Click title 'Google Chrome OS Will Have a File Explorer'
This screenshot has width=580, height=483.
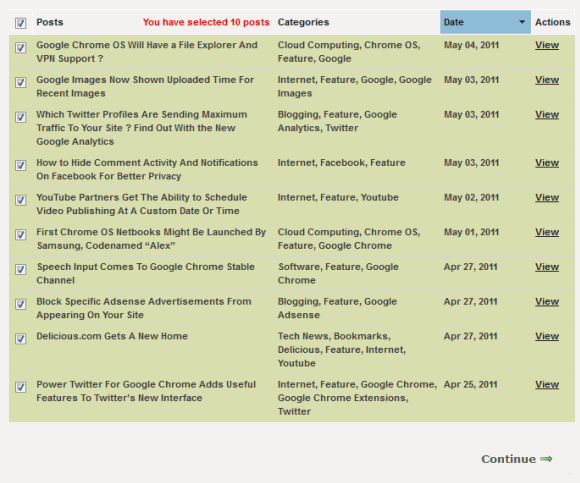pos(147,52)
